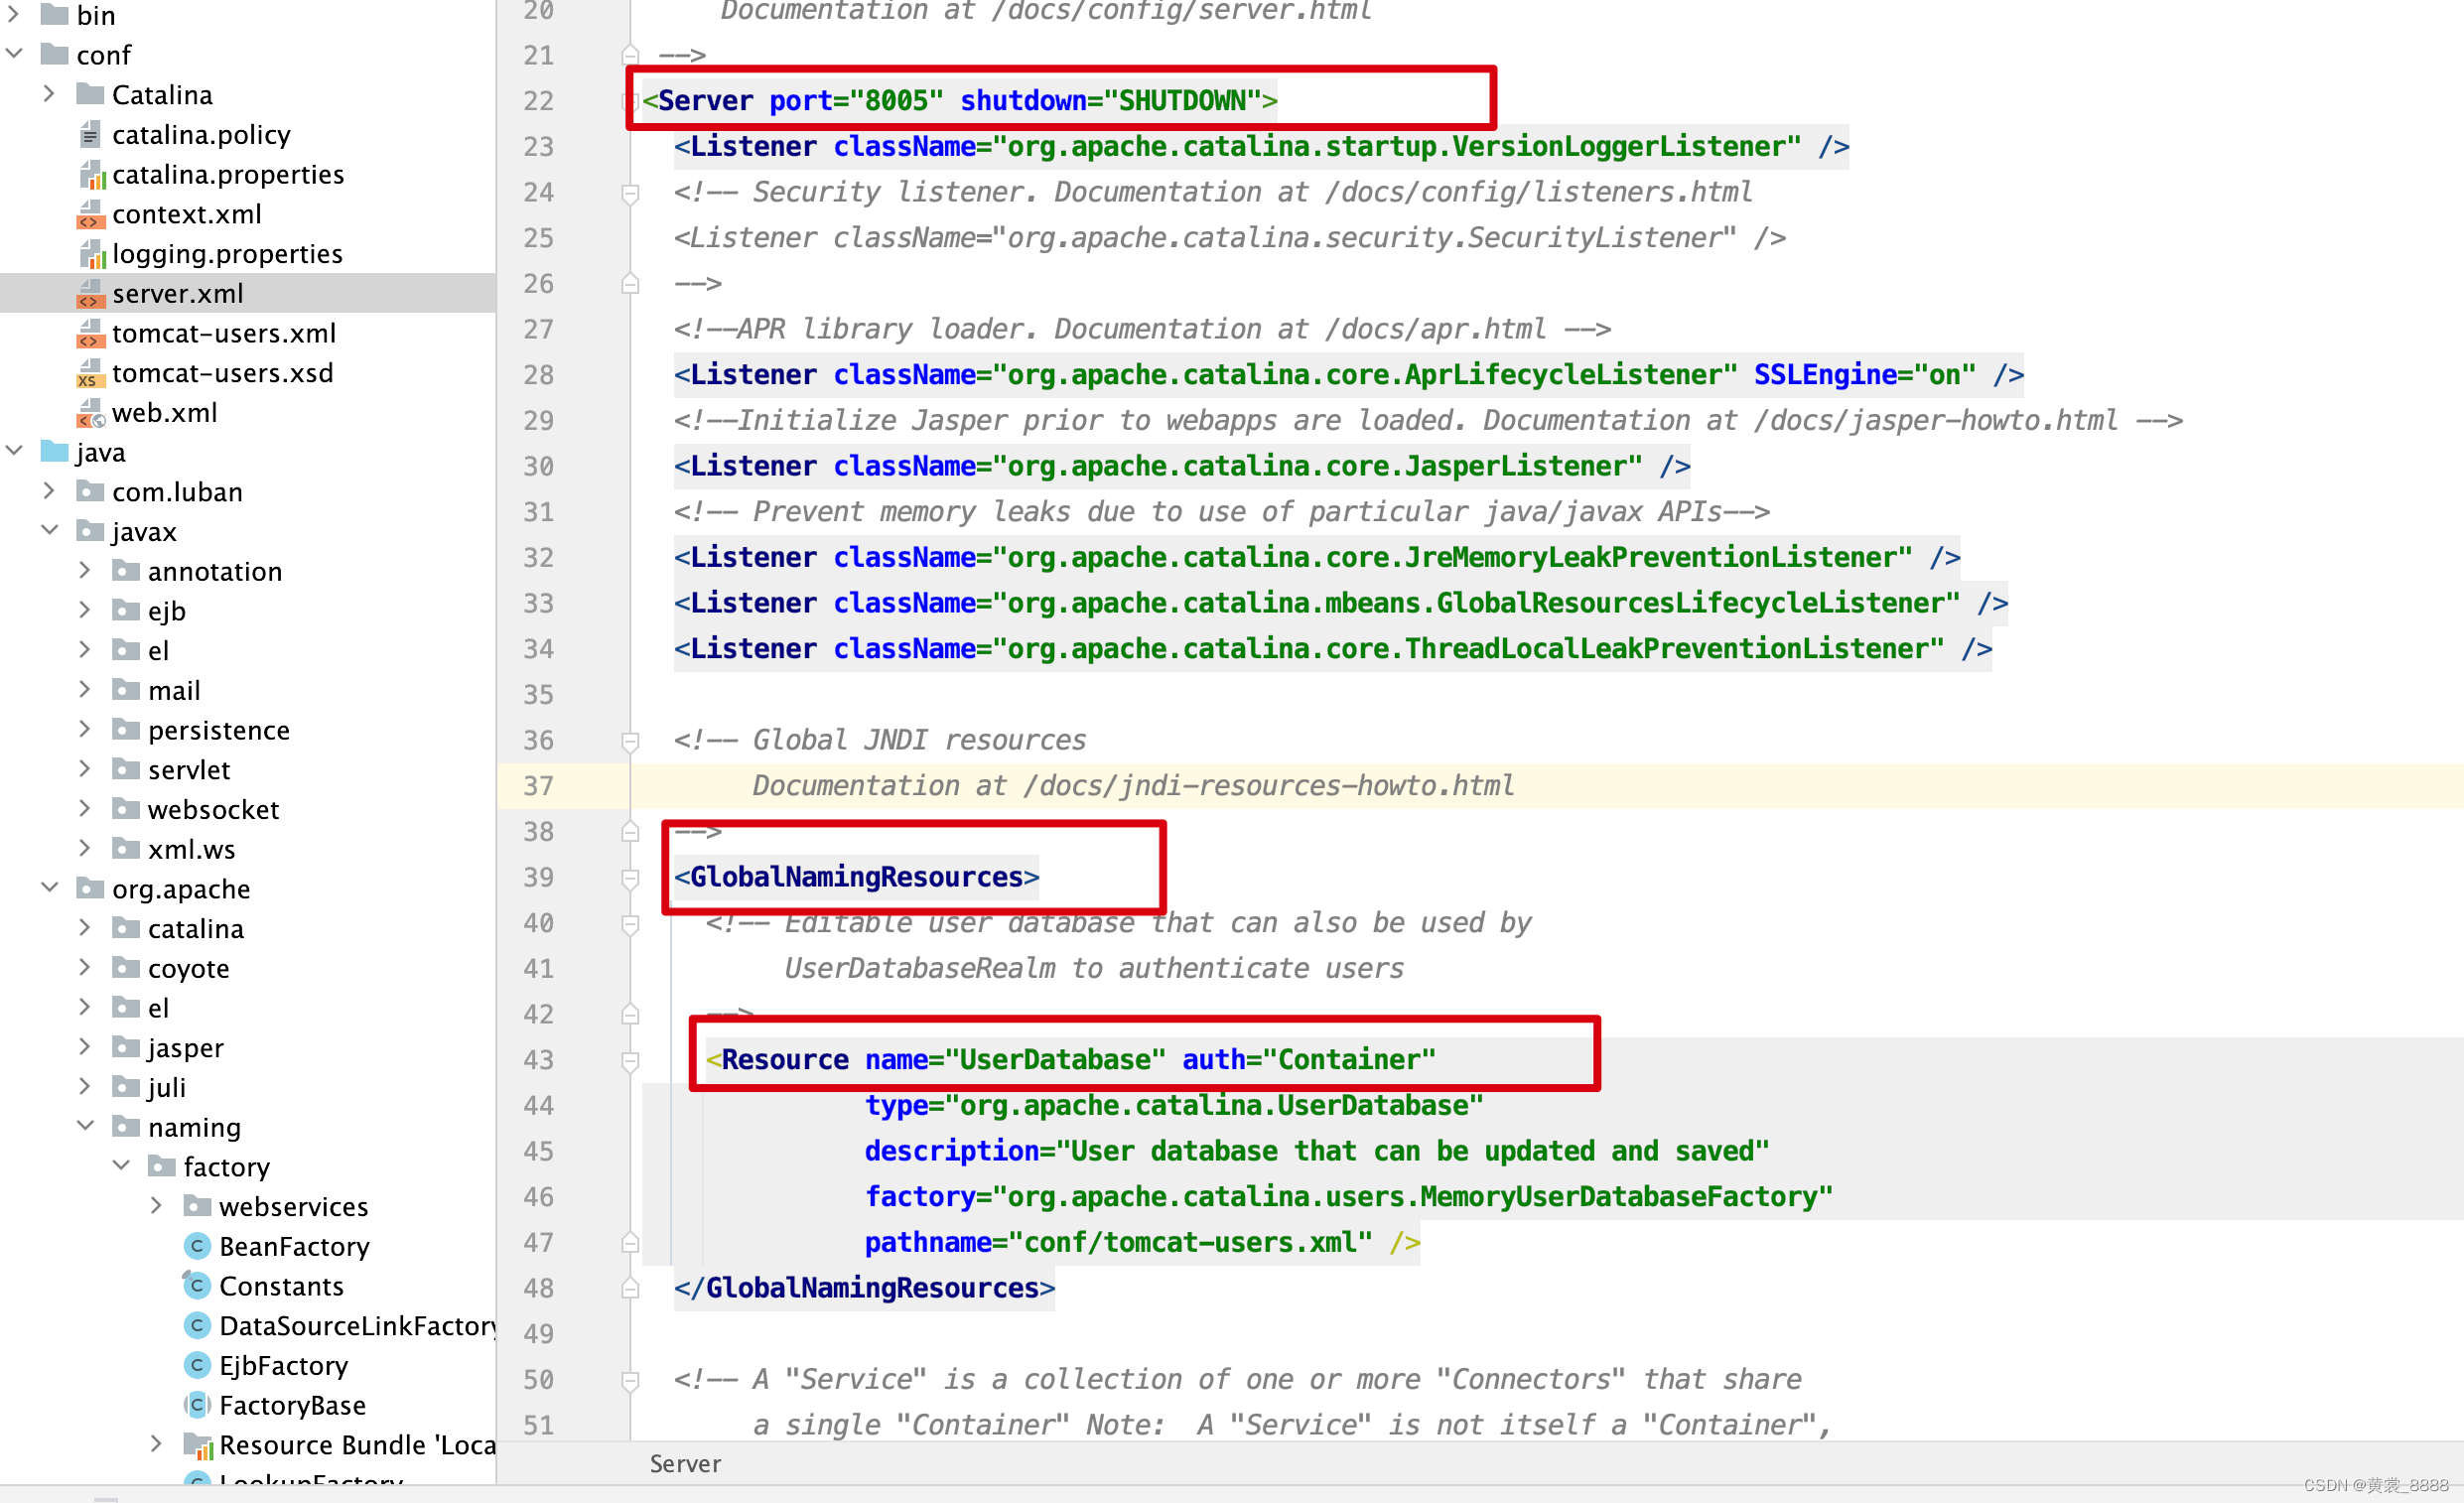Image resolution: width=2464 pixels, height=1503 pixels.
Task: Fold the Server tag on line 22
Action: coord(629,100)
